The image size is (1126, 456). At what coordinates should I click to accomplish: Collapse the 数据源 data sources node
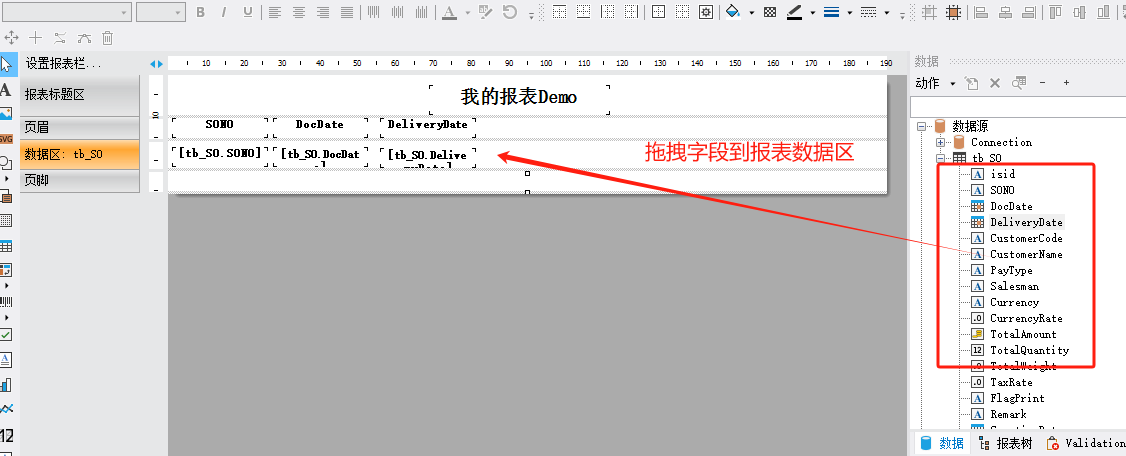[921, 126]
